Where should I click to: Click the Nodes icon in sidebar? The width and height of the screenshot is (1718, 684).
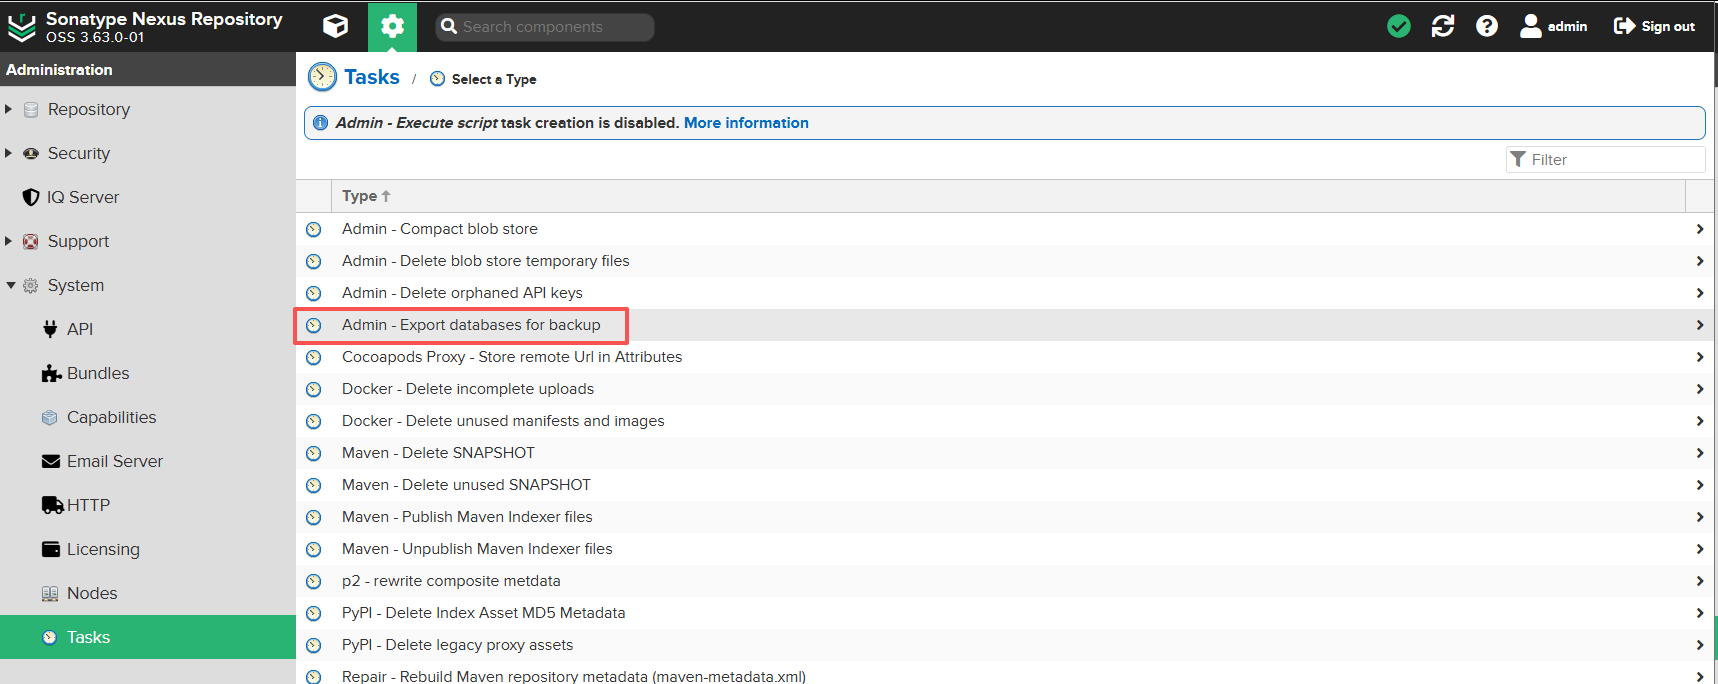pos(50,593)
